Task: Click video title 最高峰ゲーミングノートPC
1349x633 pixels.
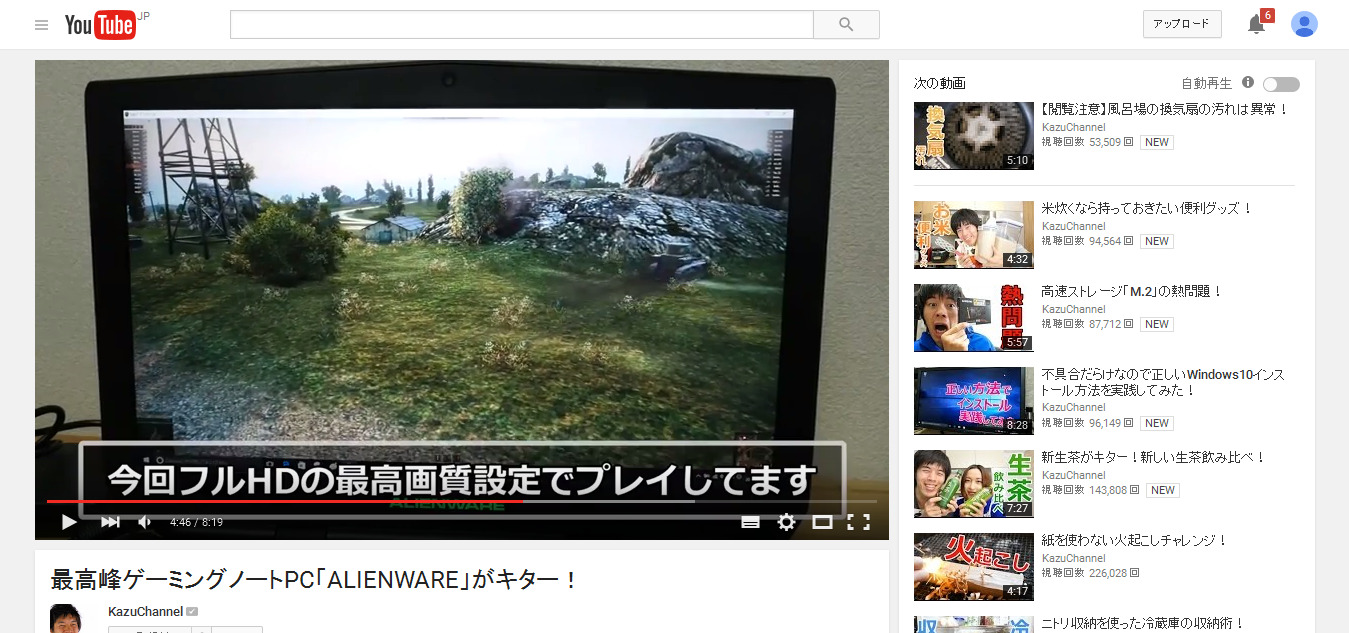Action: tap(315, 580)
